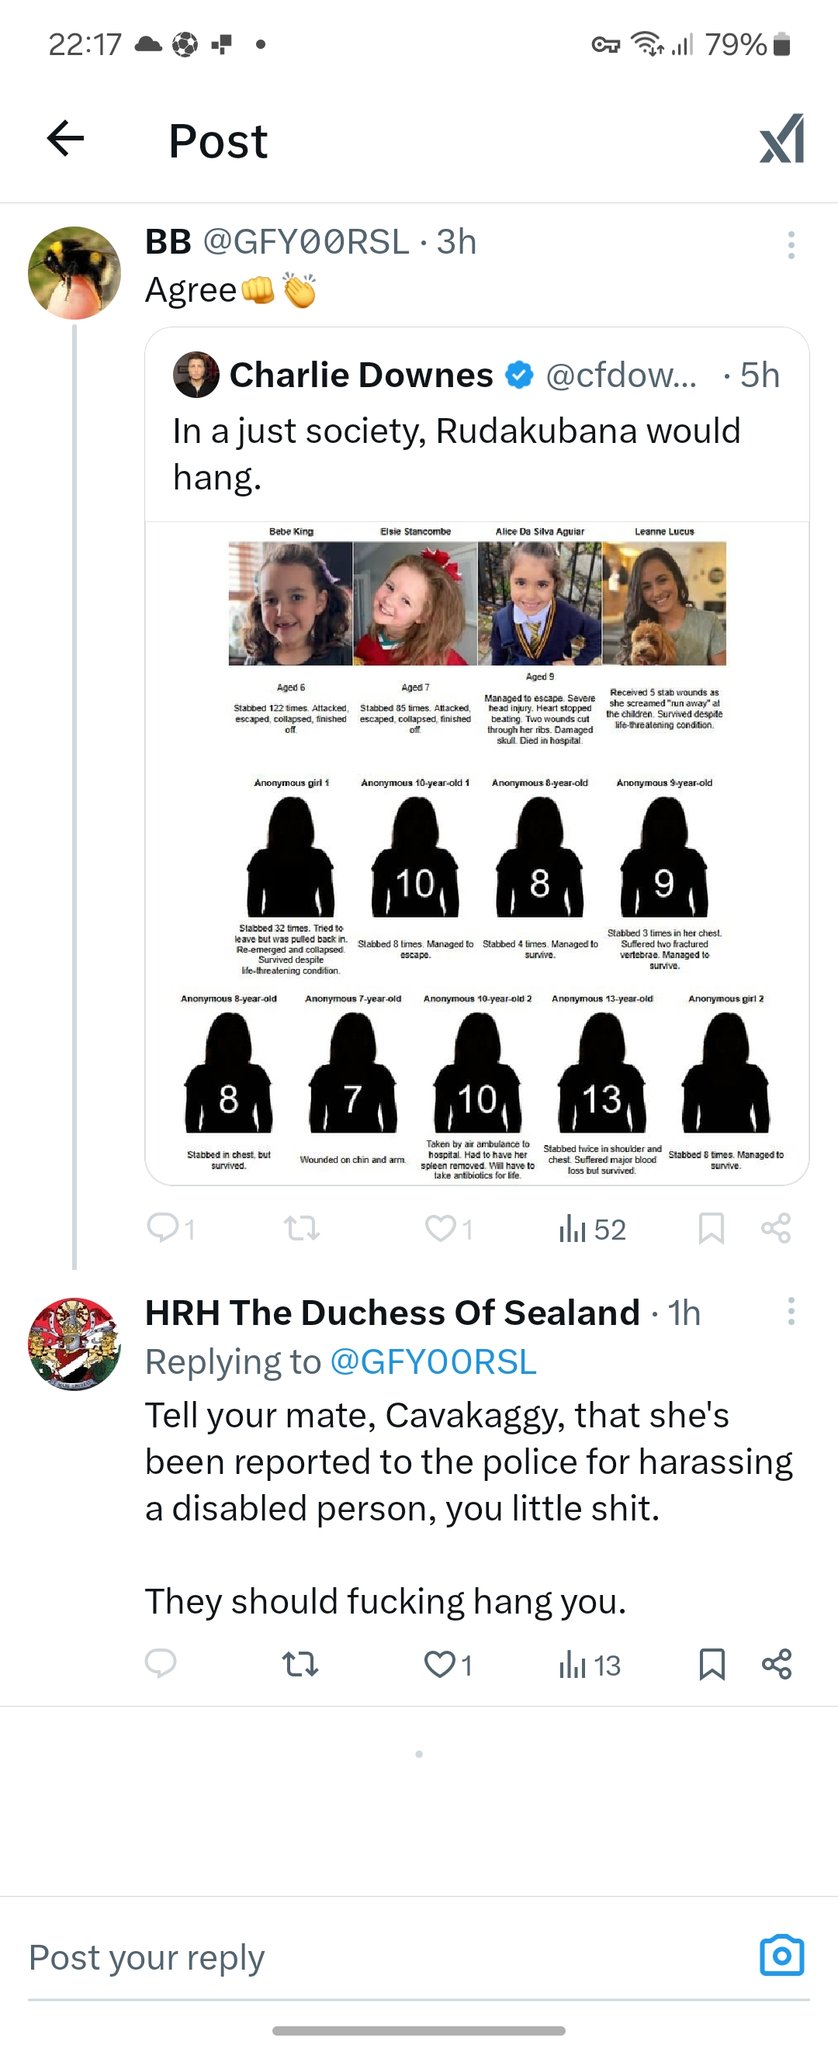The image size is (838, 2048).
Task: Like the Duchess of Sealand reply
Action: (441, 1664)
